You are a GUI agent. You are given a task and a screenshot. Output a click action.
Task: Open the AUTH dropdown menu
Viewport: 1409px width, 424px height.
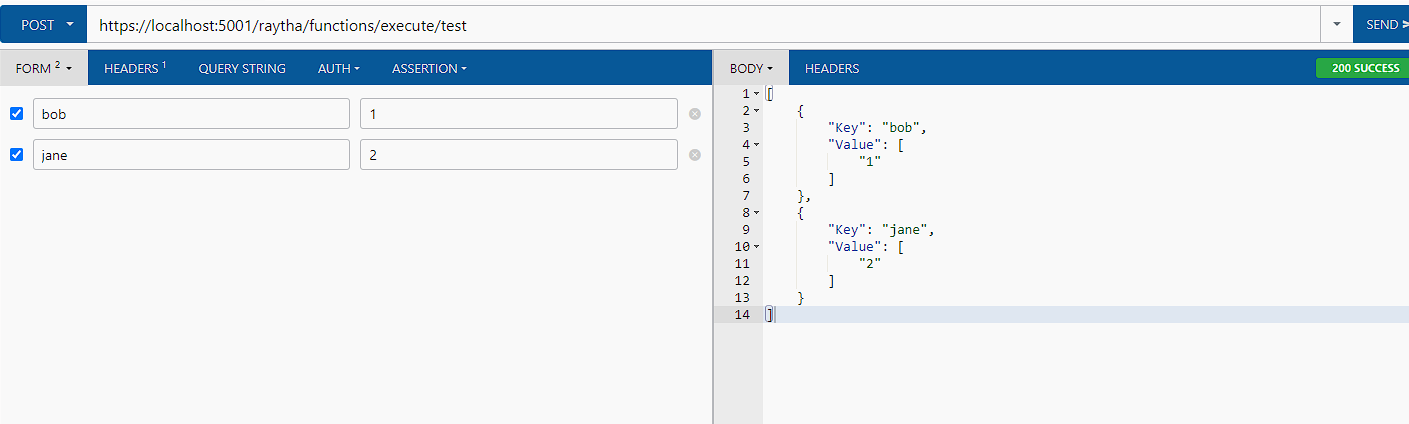339,68
